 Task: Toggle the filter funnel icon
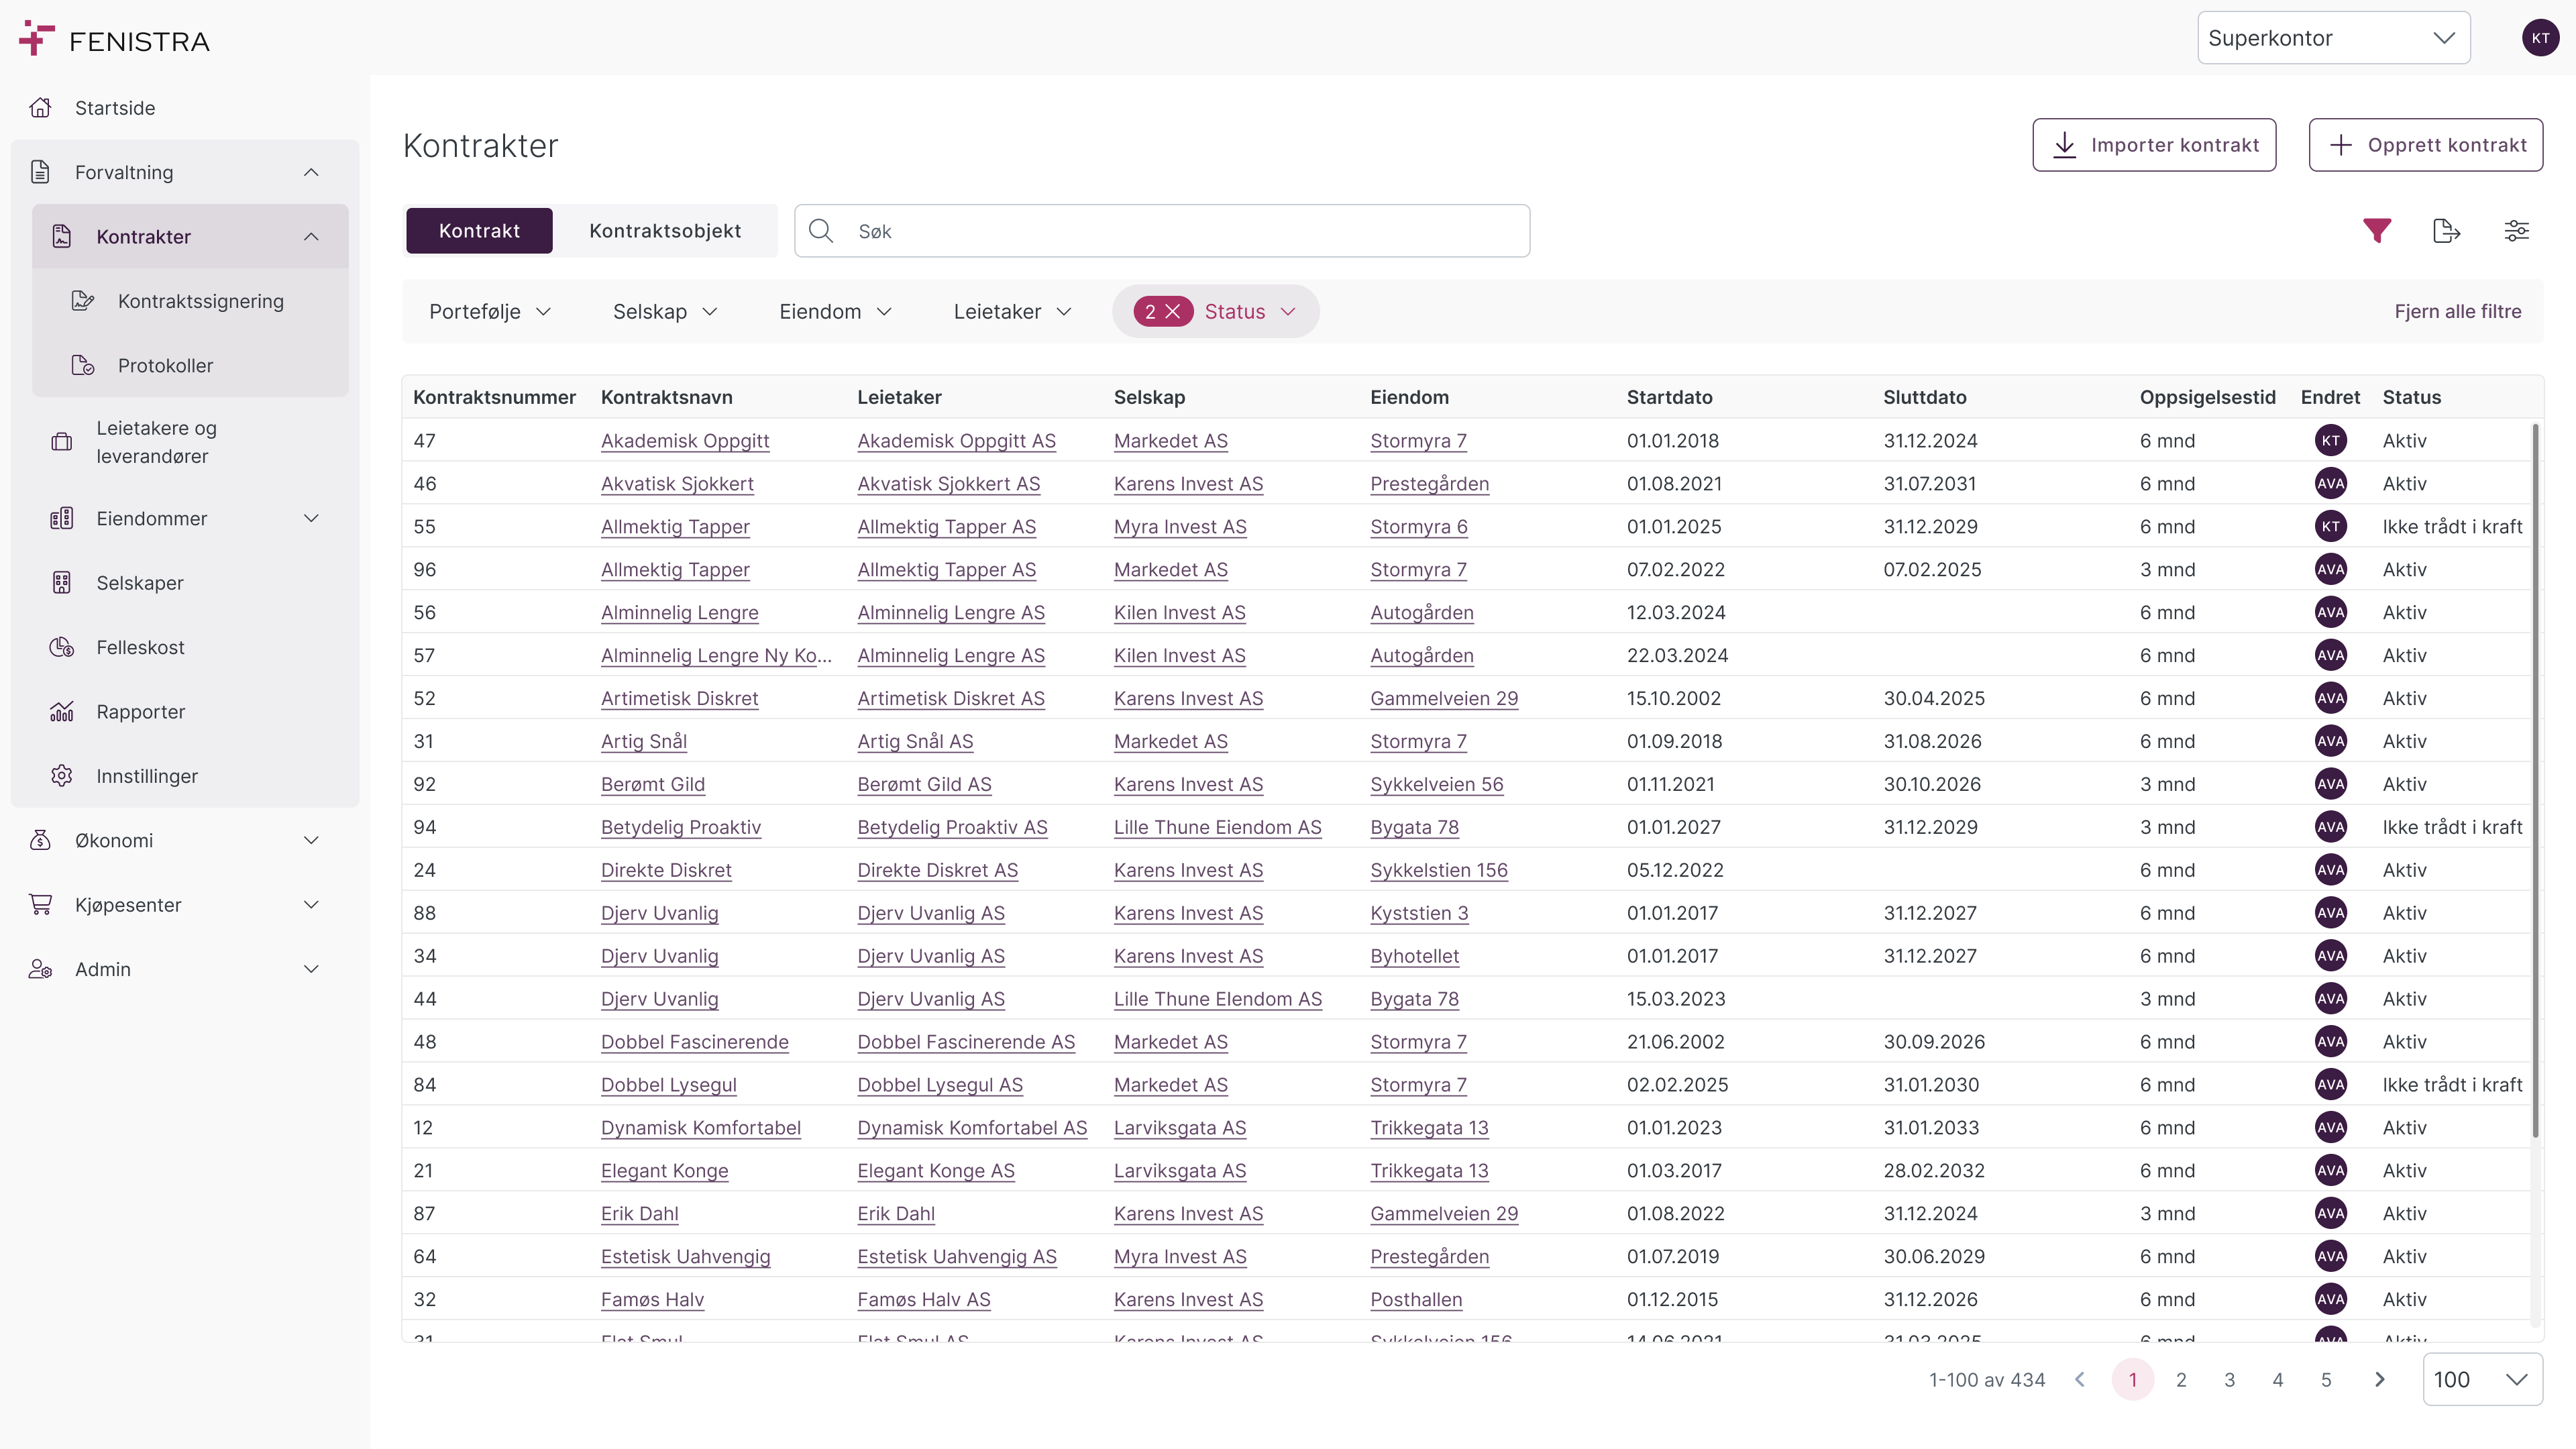click(2377, 231)
